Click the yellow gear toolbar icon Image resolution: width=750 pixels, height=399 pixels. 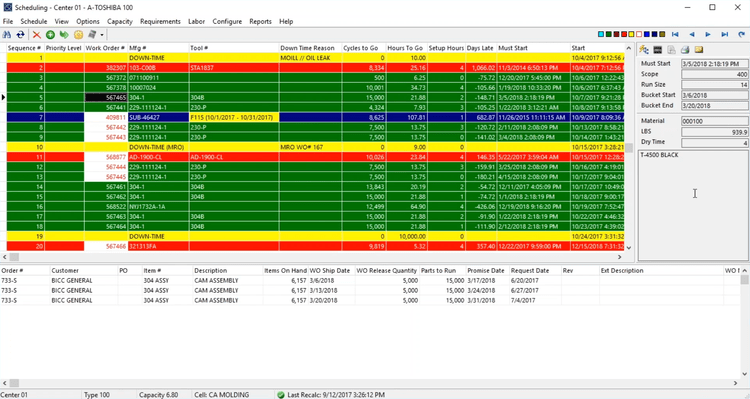click(78, 34)
